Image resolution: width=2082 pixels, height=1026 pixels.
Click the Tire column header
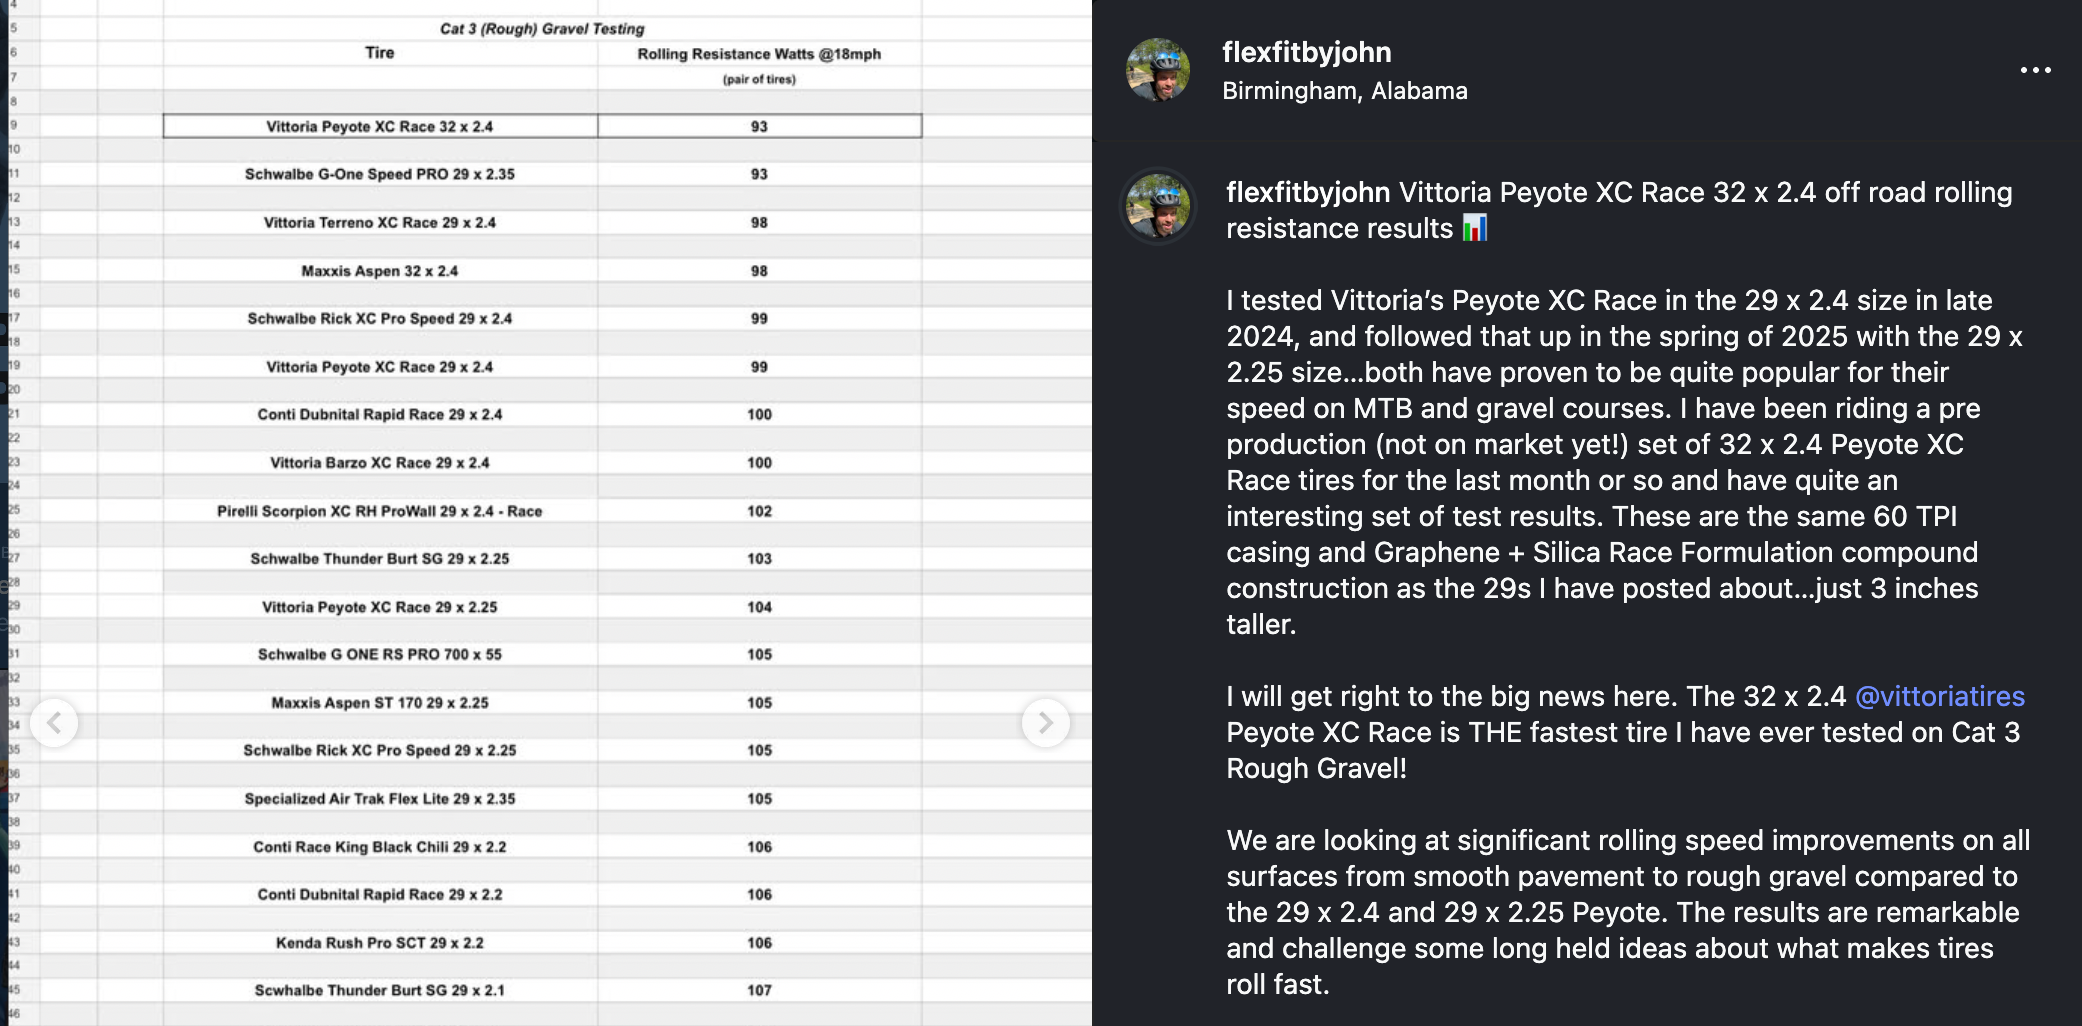tap(380, 53)
